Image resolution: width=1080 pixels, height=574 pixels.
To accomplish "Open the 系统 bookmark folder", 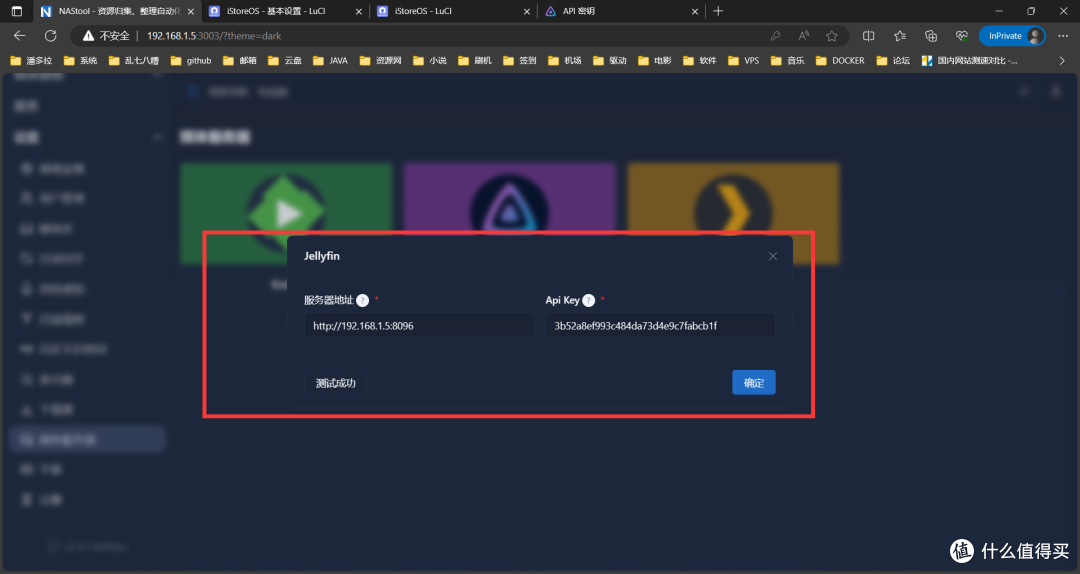I will [x=80, y=61].
